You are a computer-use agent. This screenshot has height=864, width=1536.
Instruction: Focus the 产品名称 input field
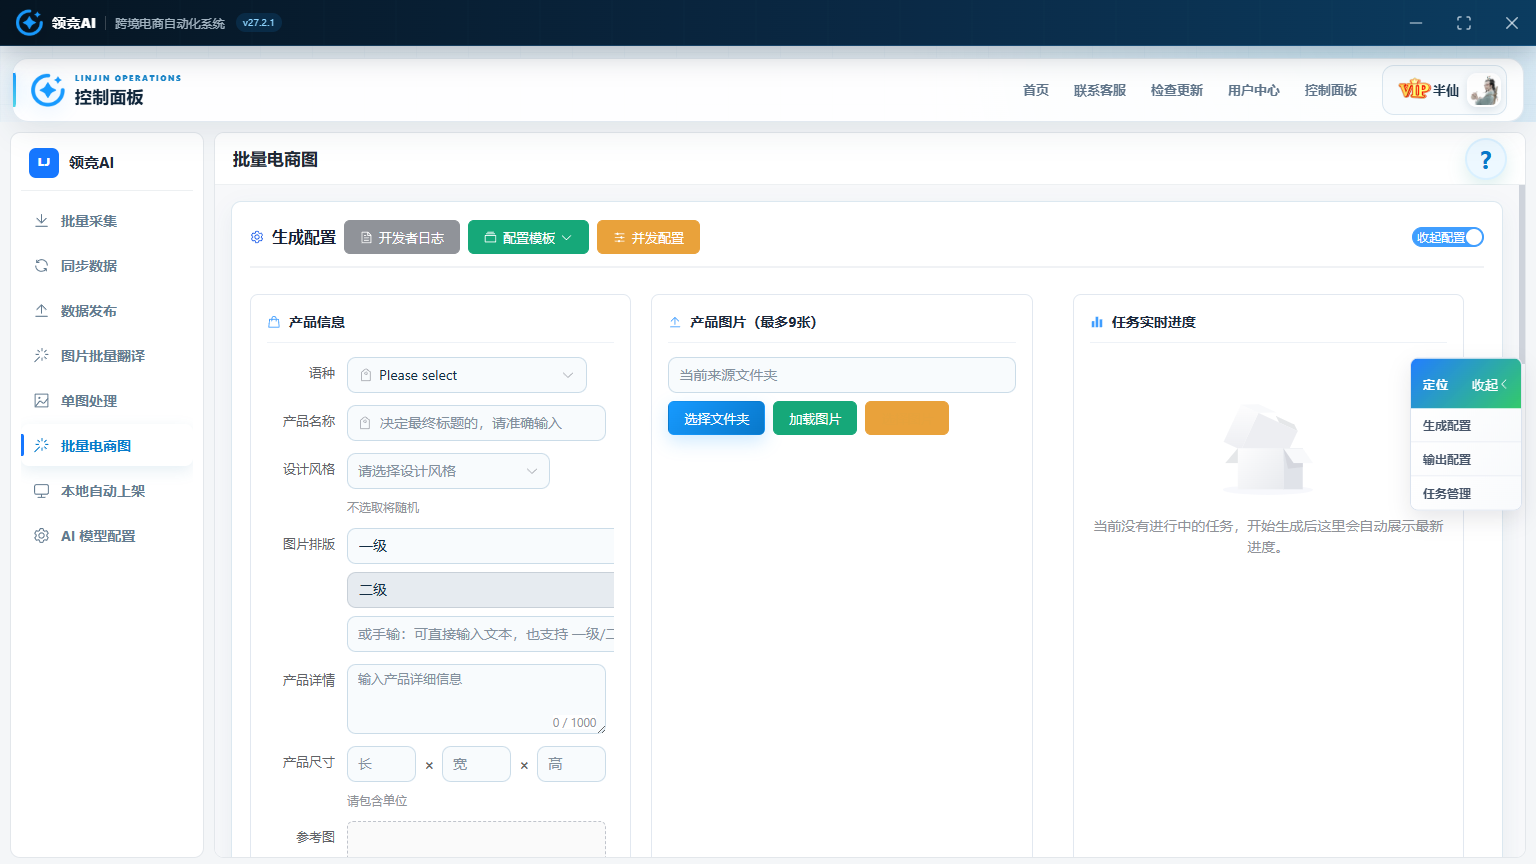click(x=476, y=423)
